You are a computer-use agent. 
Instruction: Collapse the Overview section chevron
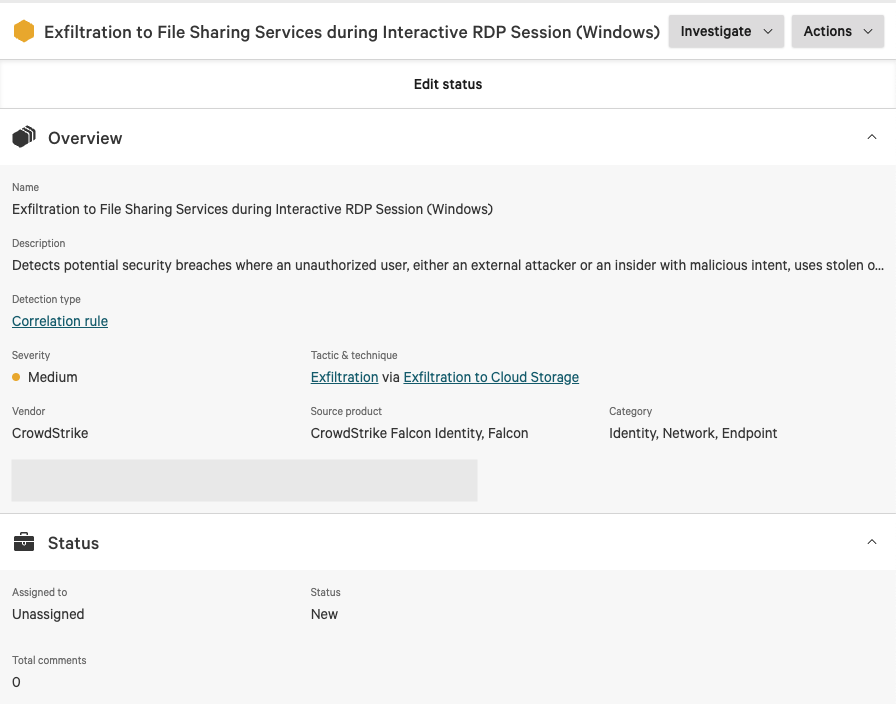click(x=871, y=137)
